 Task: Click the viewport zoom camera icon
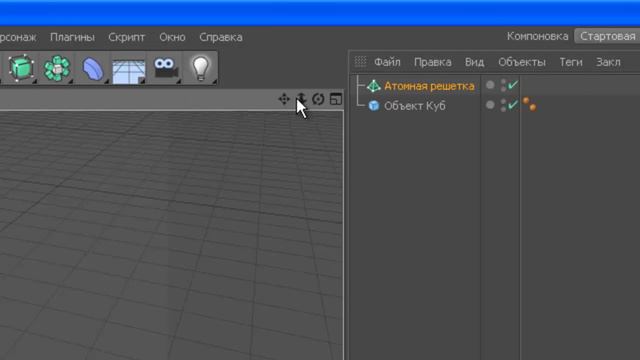pos(301,99)
